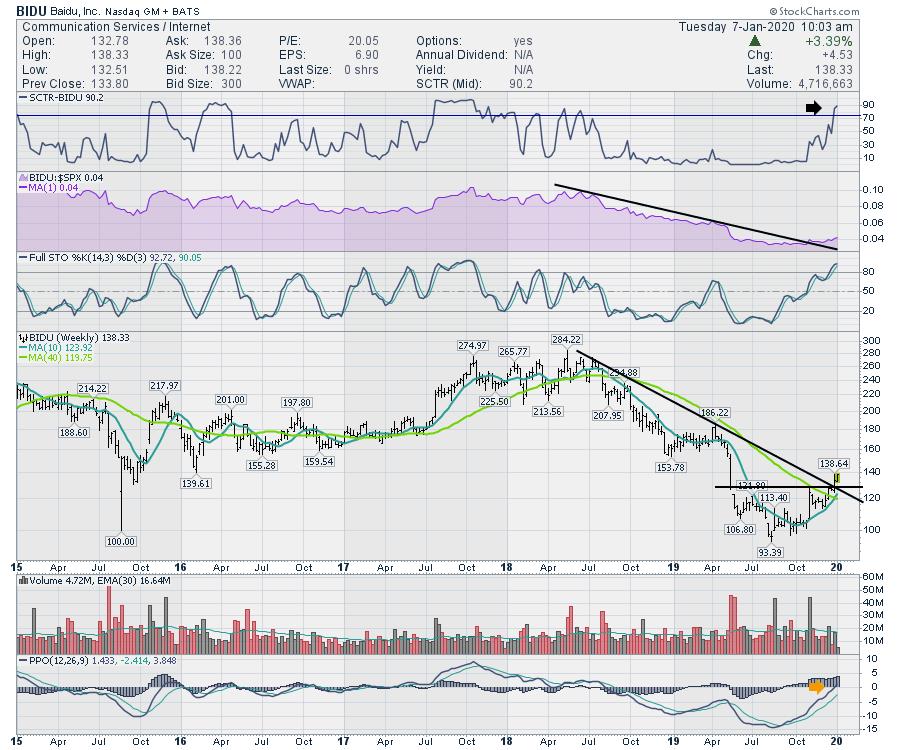Image resolution: width=900 pixels, height=750 pixels.
Task: Select the 153.78 price label
Action: pos(670,467)
